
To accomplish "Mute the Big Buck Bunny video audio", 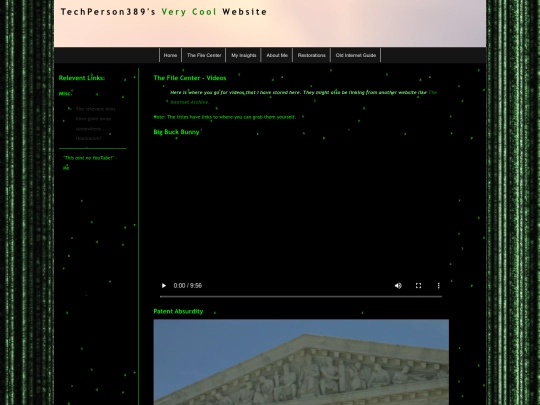I will click(x=398, y=285).
